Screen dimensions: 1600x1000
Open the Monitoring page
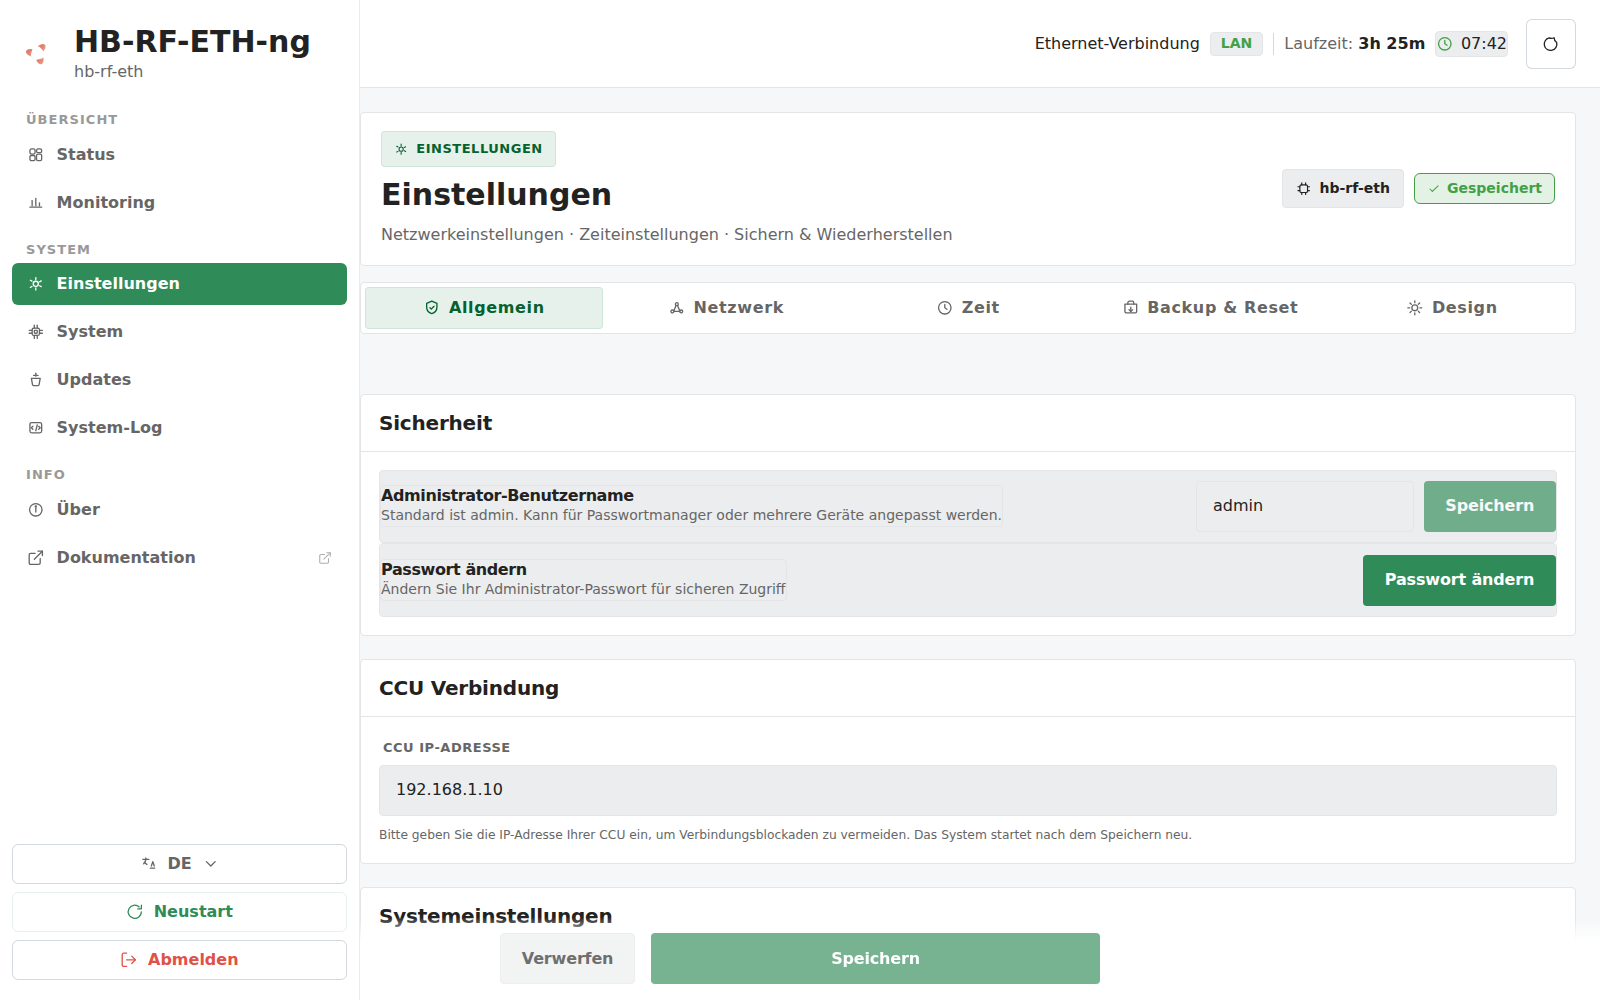[179, 203]
